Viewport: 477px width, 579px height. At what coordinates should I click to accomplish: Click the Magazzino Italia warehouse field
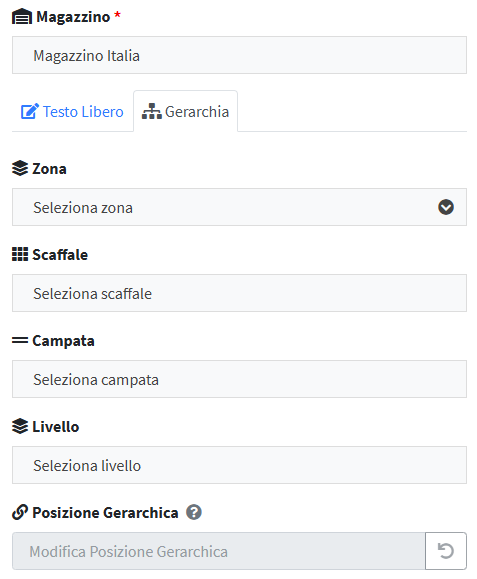(x=239, y=55)
